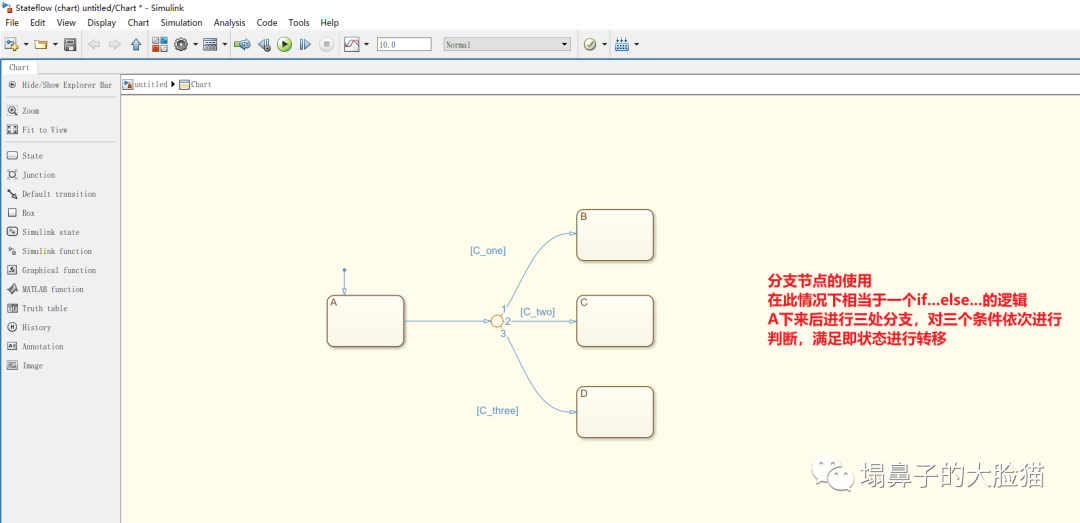Click untitled in the breadcrumb path
1080x523 pixels.
[151, 84]
